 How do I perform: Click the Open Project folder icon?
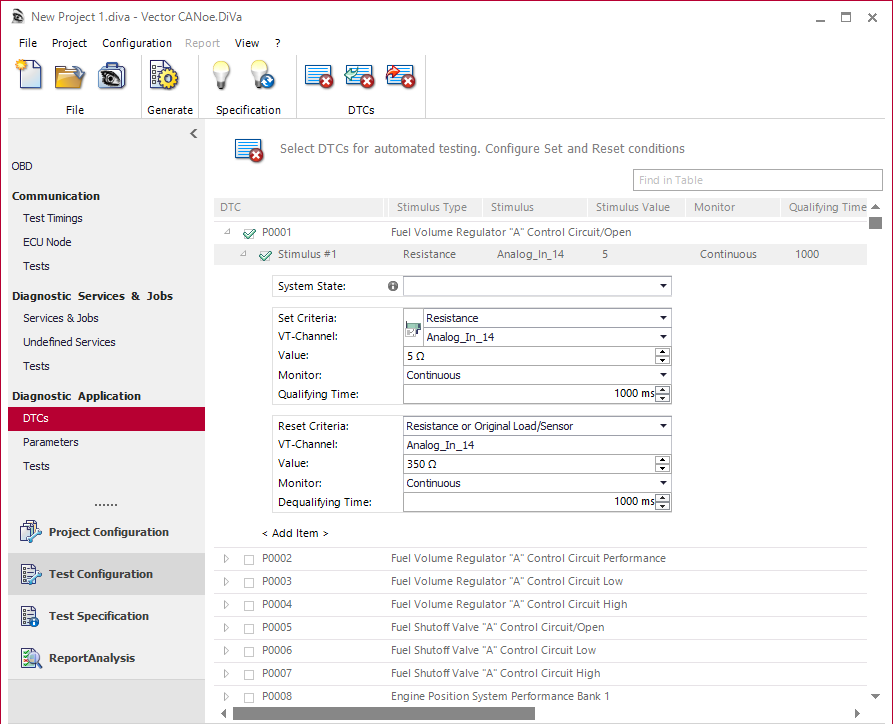[x=69, y=76]
